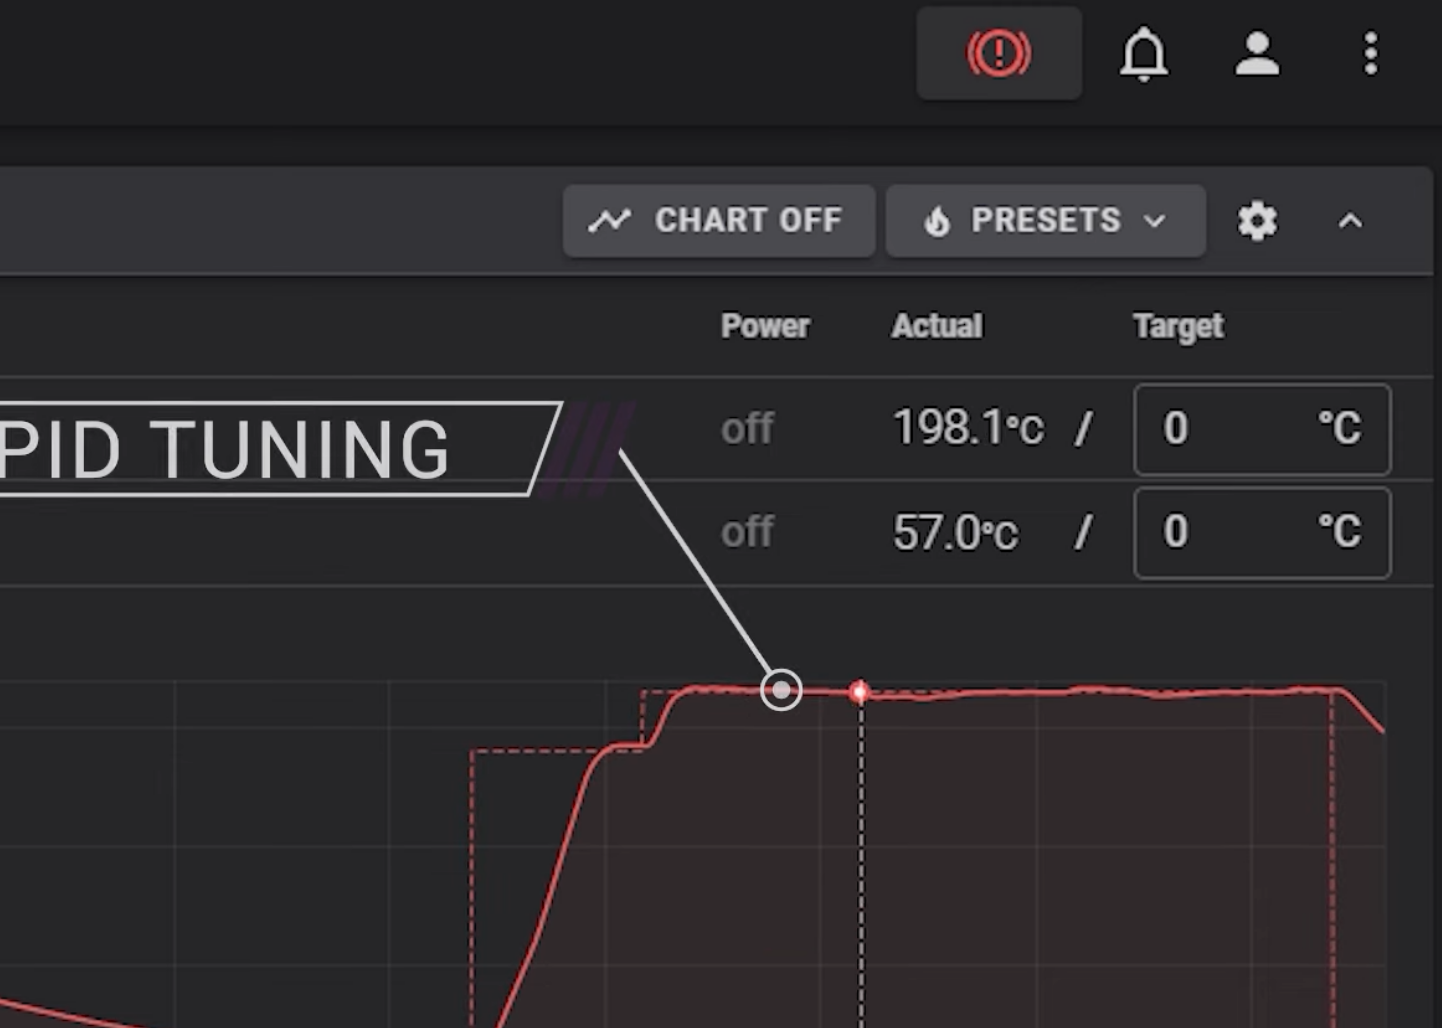
Task: Open temperature panel settings gear
Action: coord(1257,221)
